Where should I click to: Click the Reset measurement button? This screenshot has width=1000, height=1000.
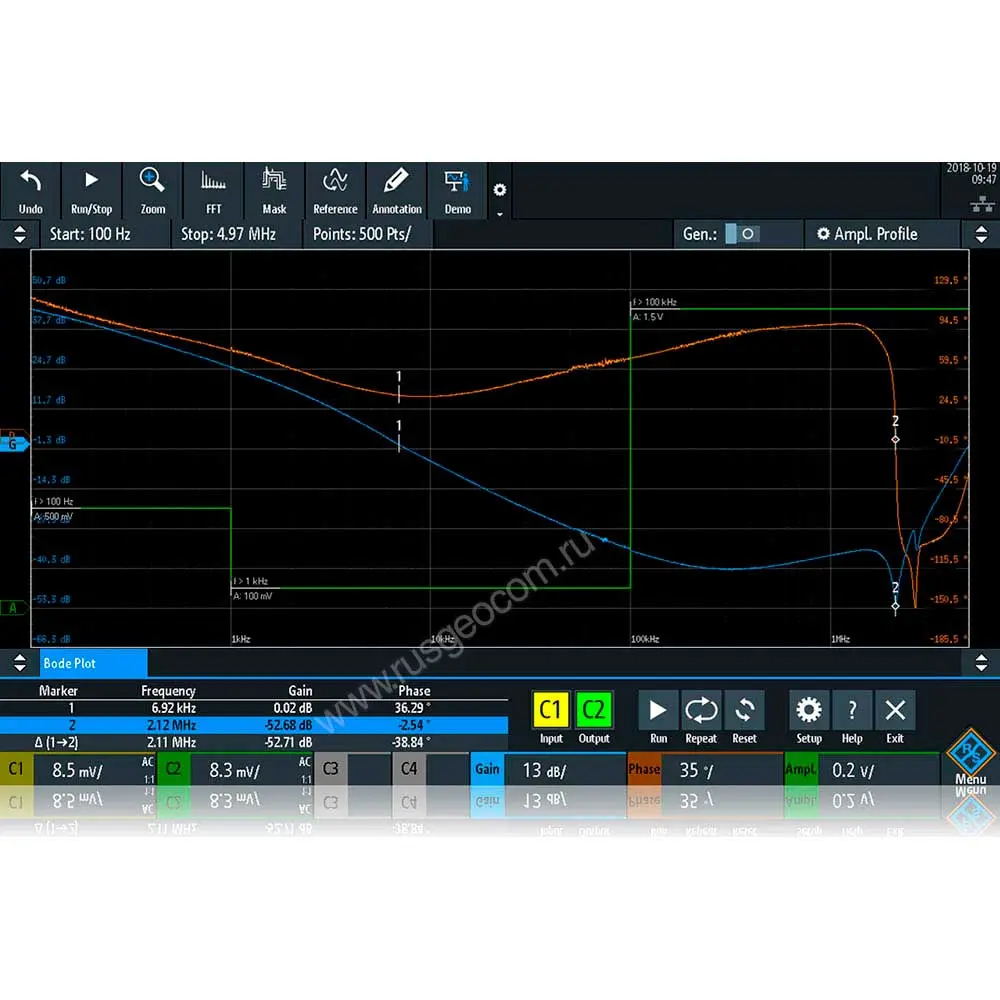click(x=744, y=718)
